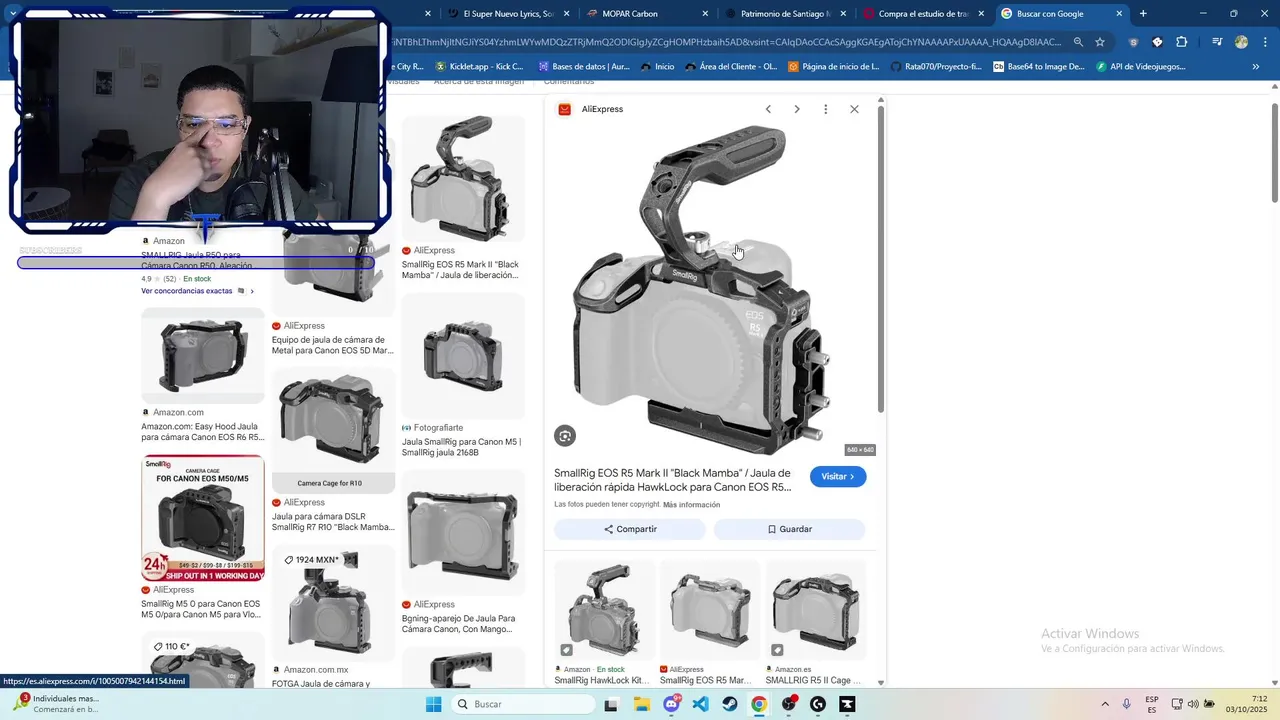The height and width of the screenshot is (720, 1280).
Task: Click SmallRig EOS R5 Mark II product title
Action: (673, 480)
